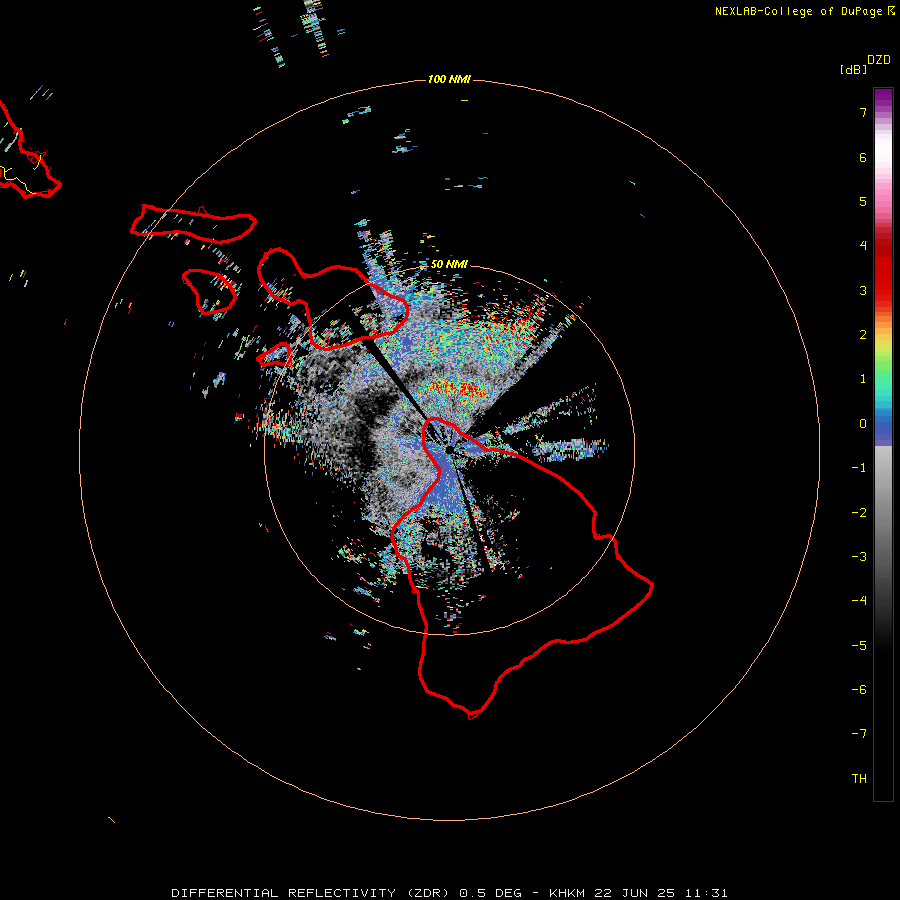
Task: Click the product title text at bottom
Action: pos(449,893)
